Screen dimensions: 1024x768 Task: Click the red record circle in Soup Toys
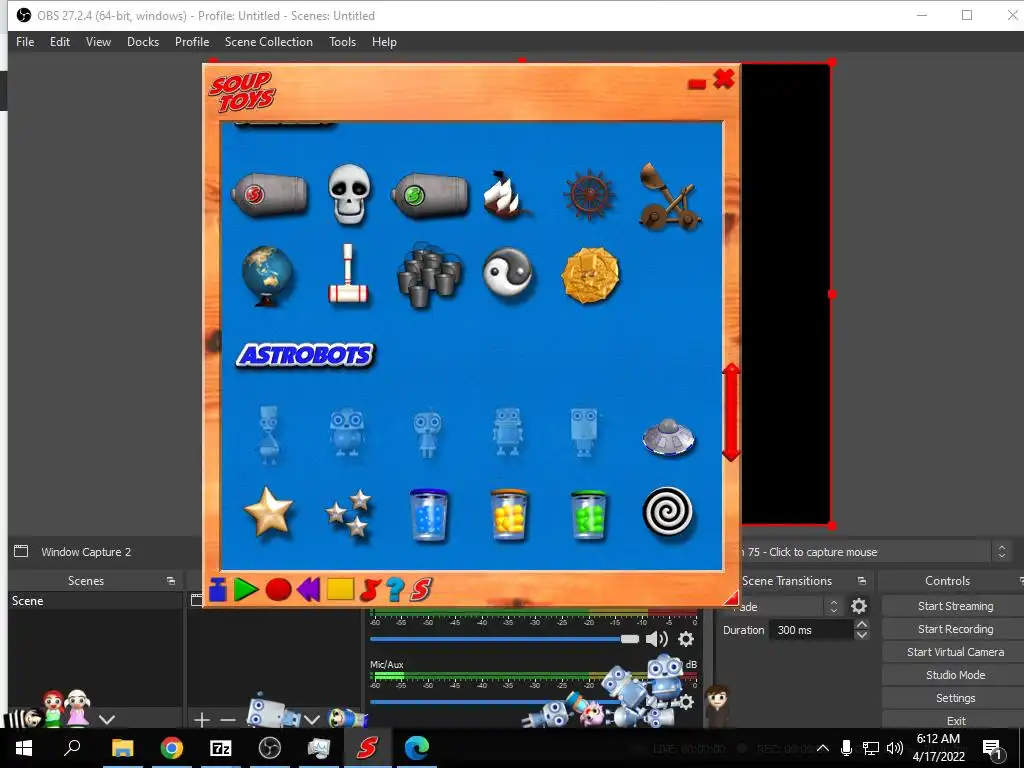point(278,589)
